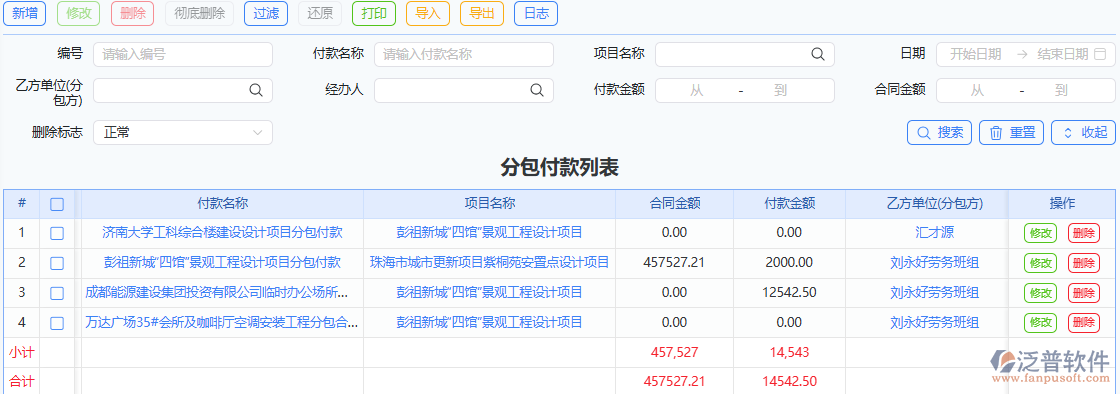This screenshot has width=1120, height=394.
Task: Check the checkbox for row 3
Action: pyautogui.click(x=57, y=293)
